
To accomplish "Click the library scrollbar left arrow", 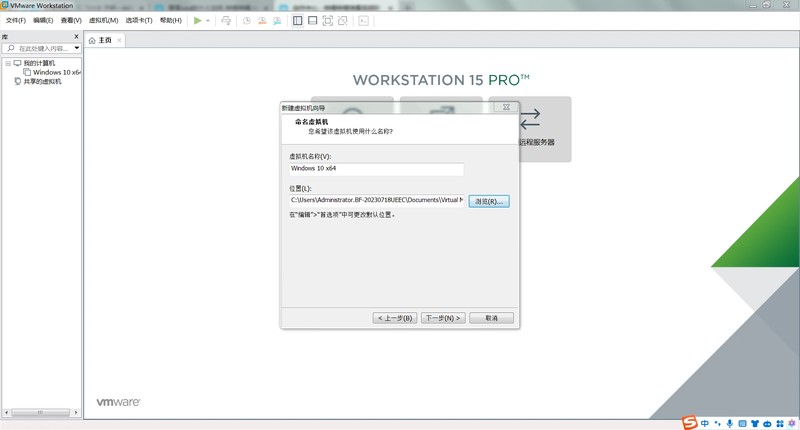I will pyautogui.click(x=6, y=412).
